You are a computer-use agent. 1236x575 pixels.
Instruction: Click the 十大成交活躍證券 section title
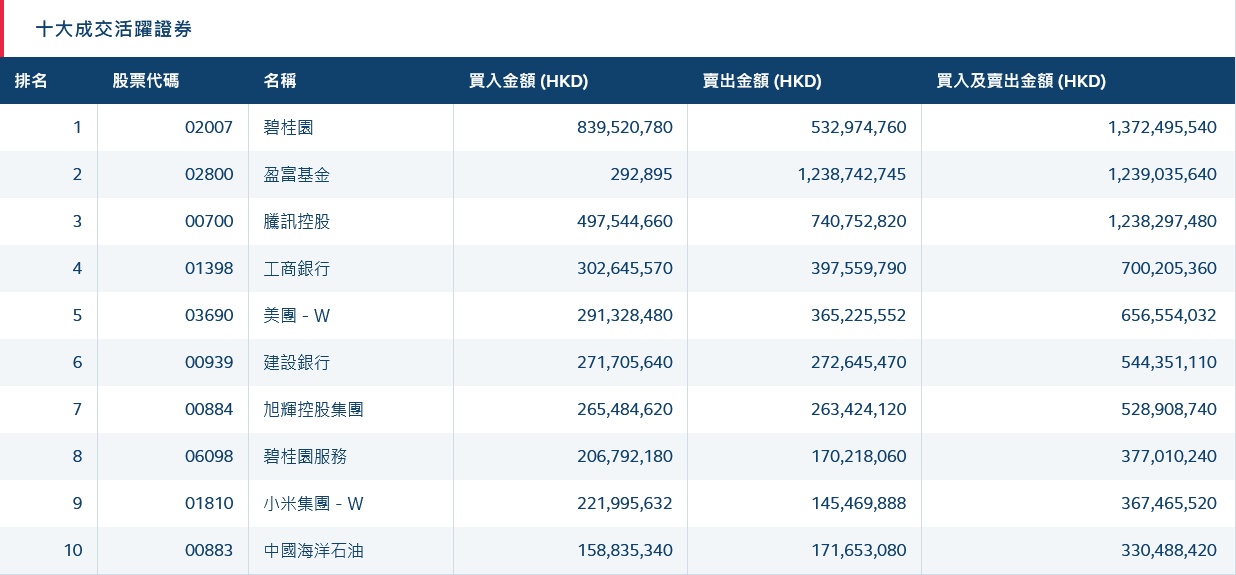click(114, 29)
